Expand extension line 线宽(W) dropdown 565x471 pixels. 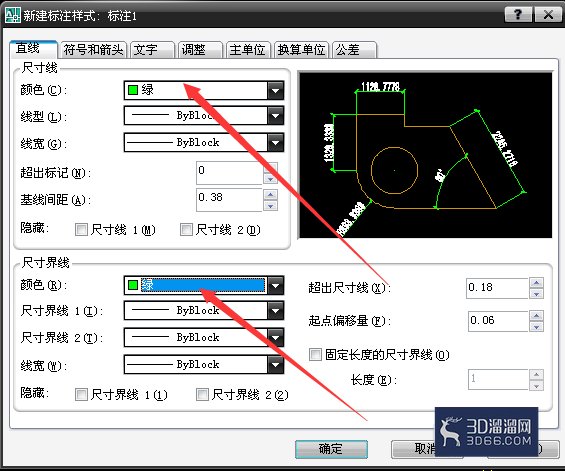click(276, 365)
